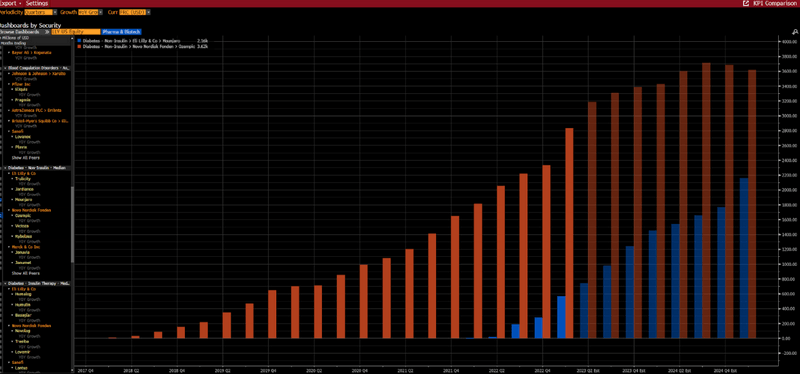Select Tresiba in the tree
Screen dimensions: 800x374
22,341
